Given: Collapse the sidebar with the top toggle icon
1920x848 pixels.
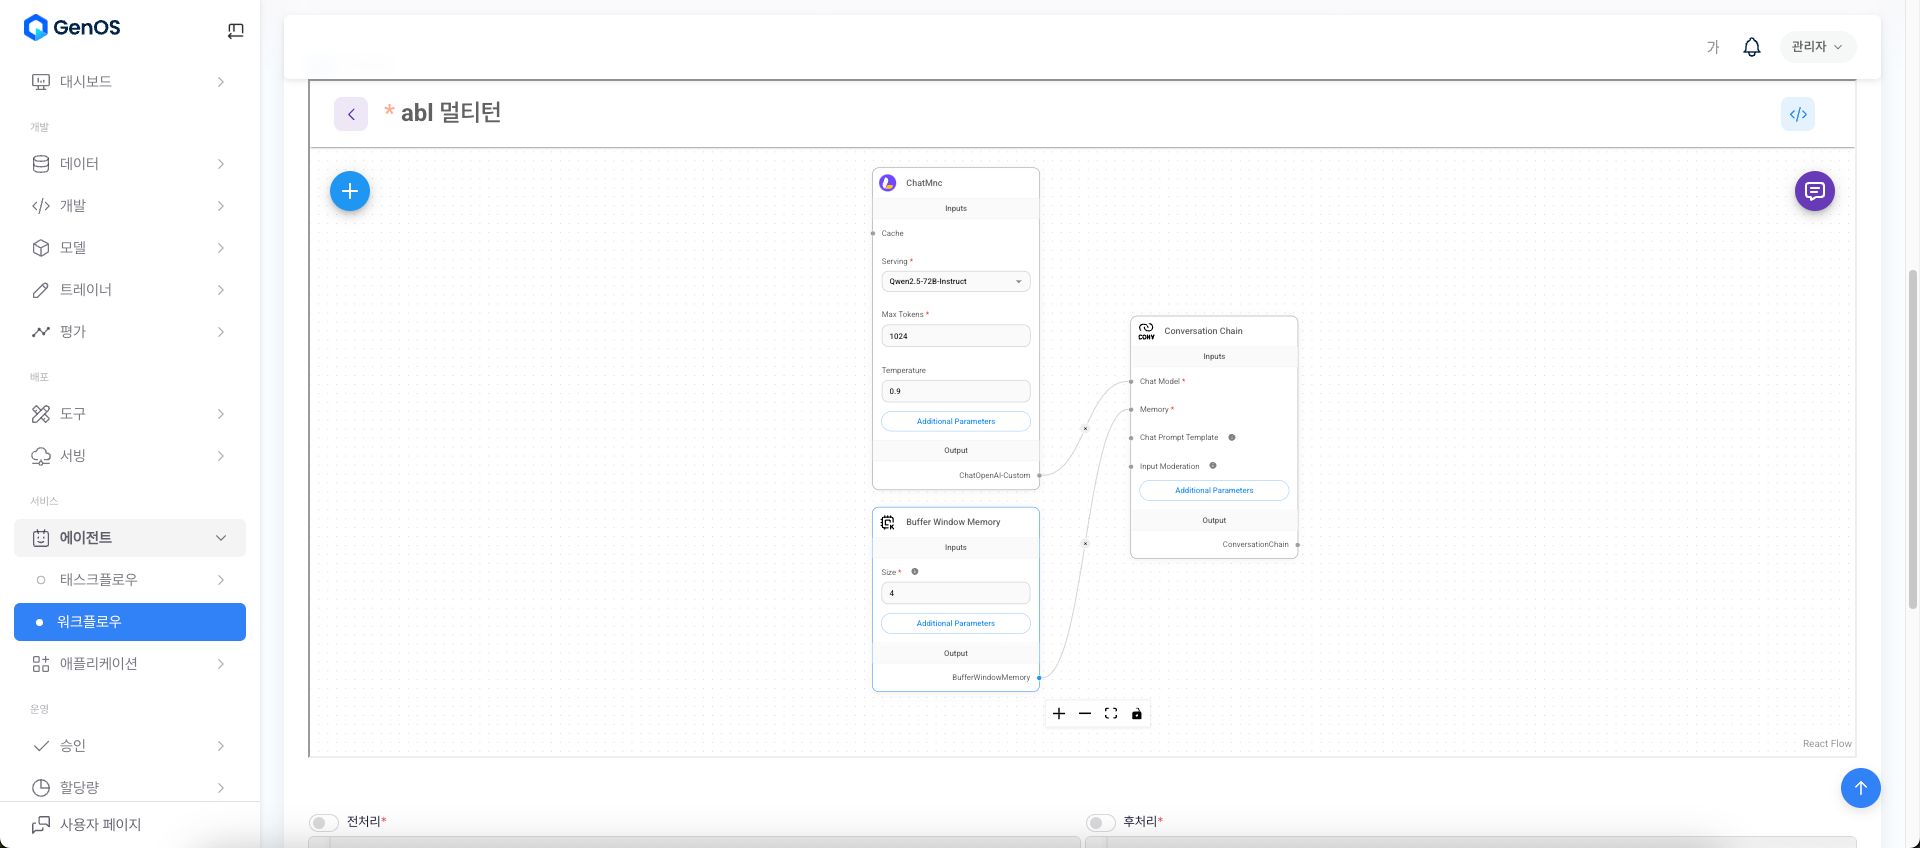Looking at the screenshot, I should pyautogui.click(x=236, y=31).
